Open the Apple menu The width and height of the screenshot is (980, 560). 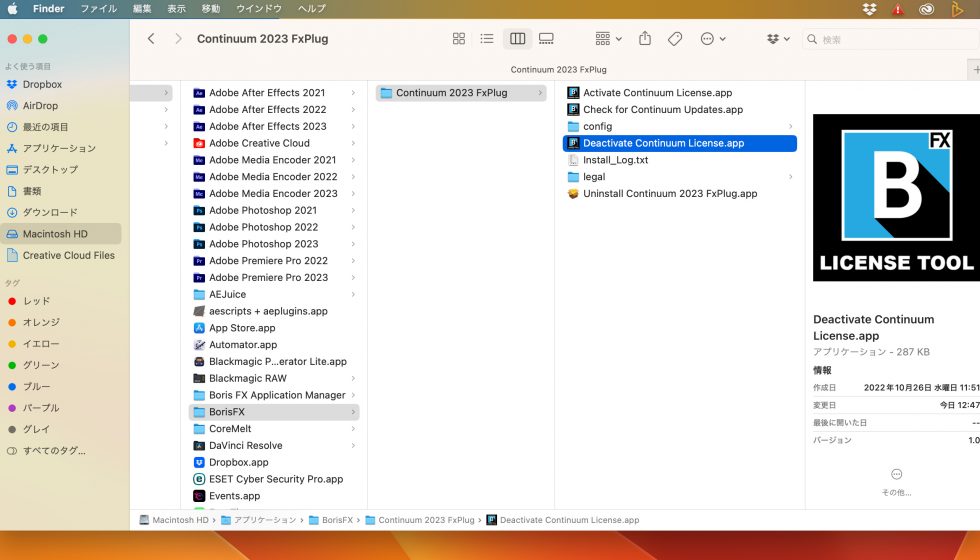[x=12, y=8]
